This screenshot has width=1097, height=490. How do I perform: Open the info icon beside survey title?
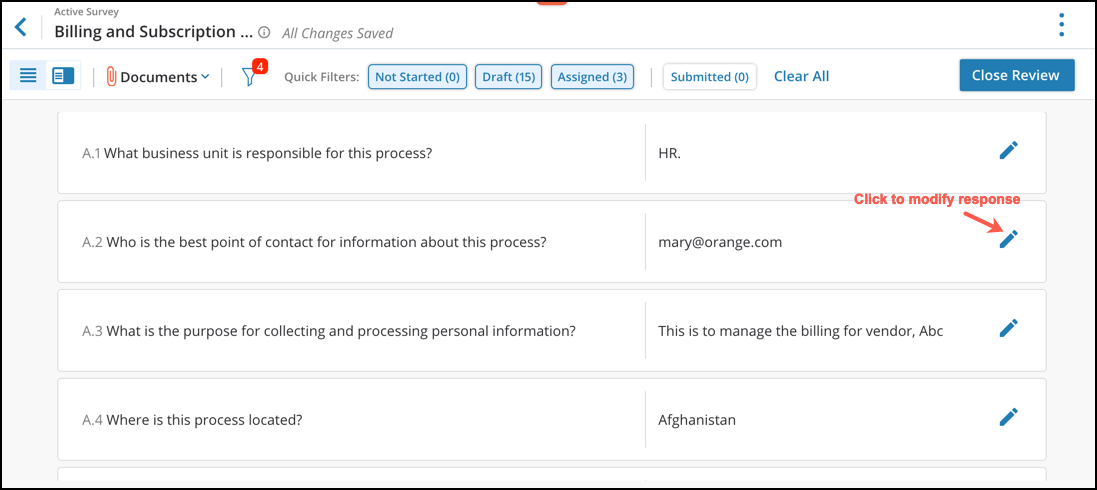pos(264,32)
